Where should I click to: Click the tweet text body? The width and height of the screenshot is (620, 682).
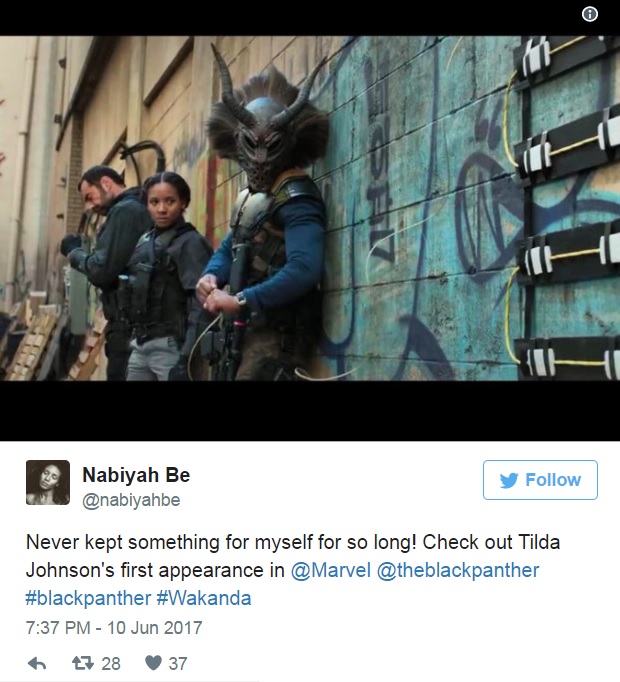click(292, 570)
